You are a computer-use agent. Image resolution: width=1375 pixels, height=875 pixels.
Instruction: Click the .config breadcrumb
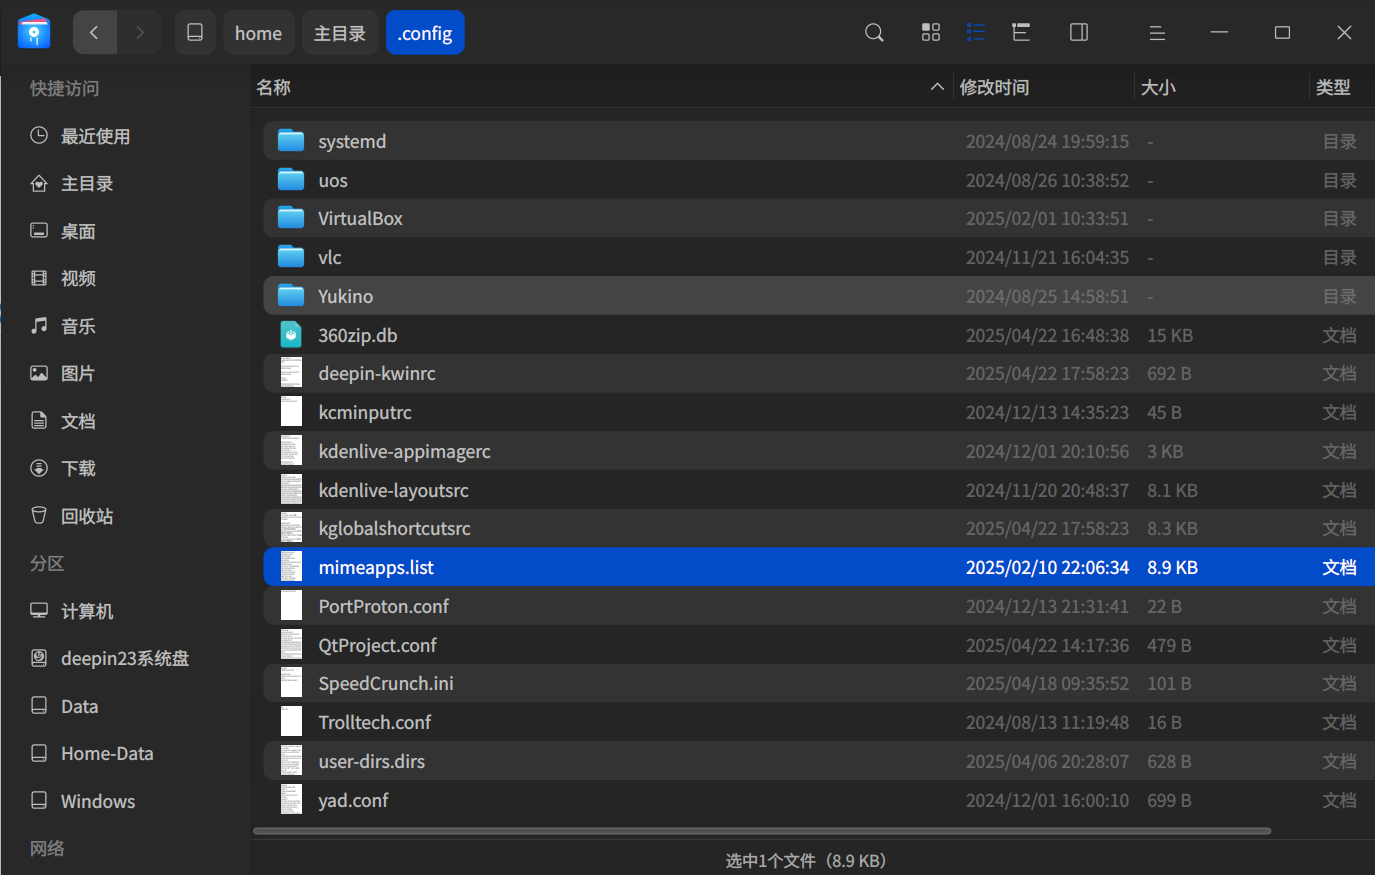[425, 33]
